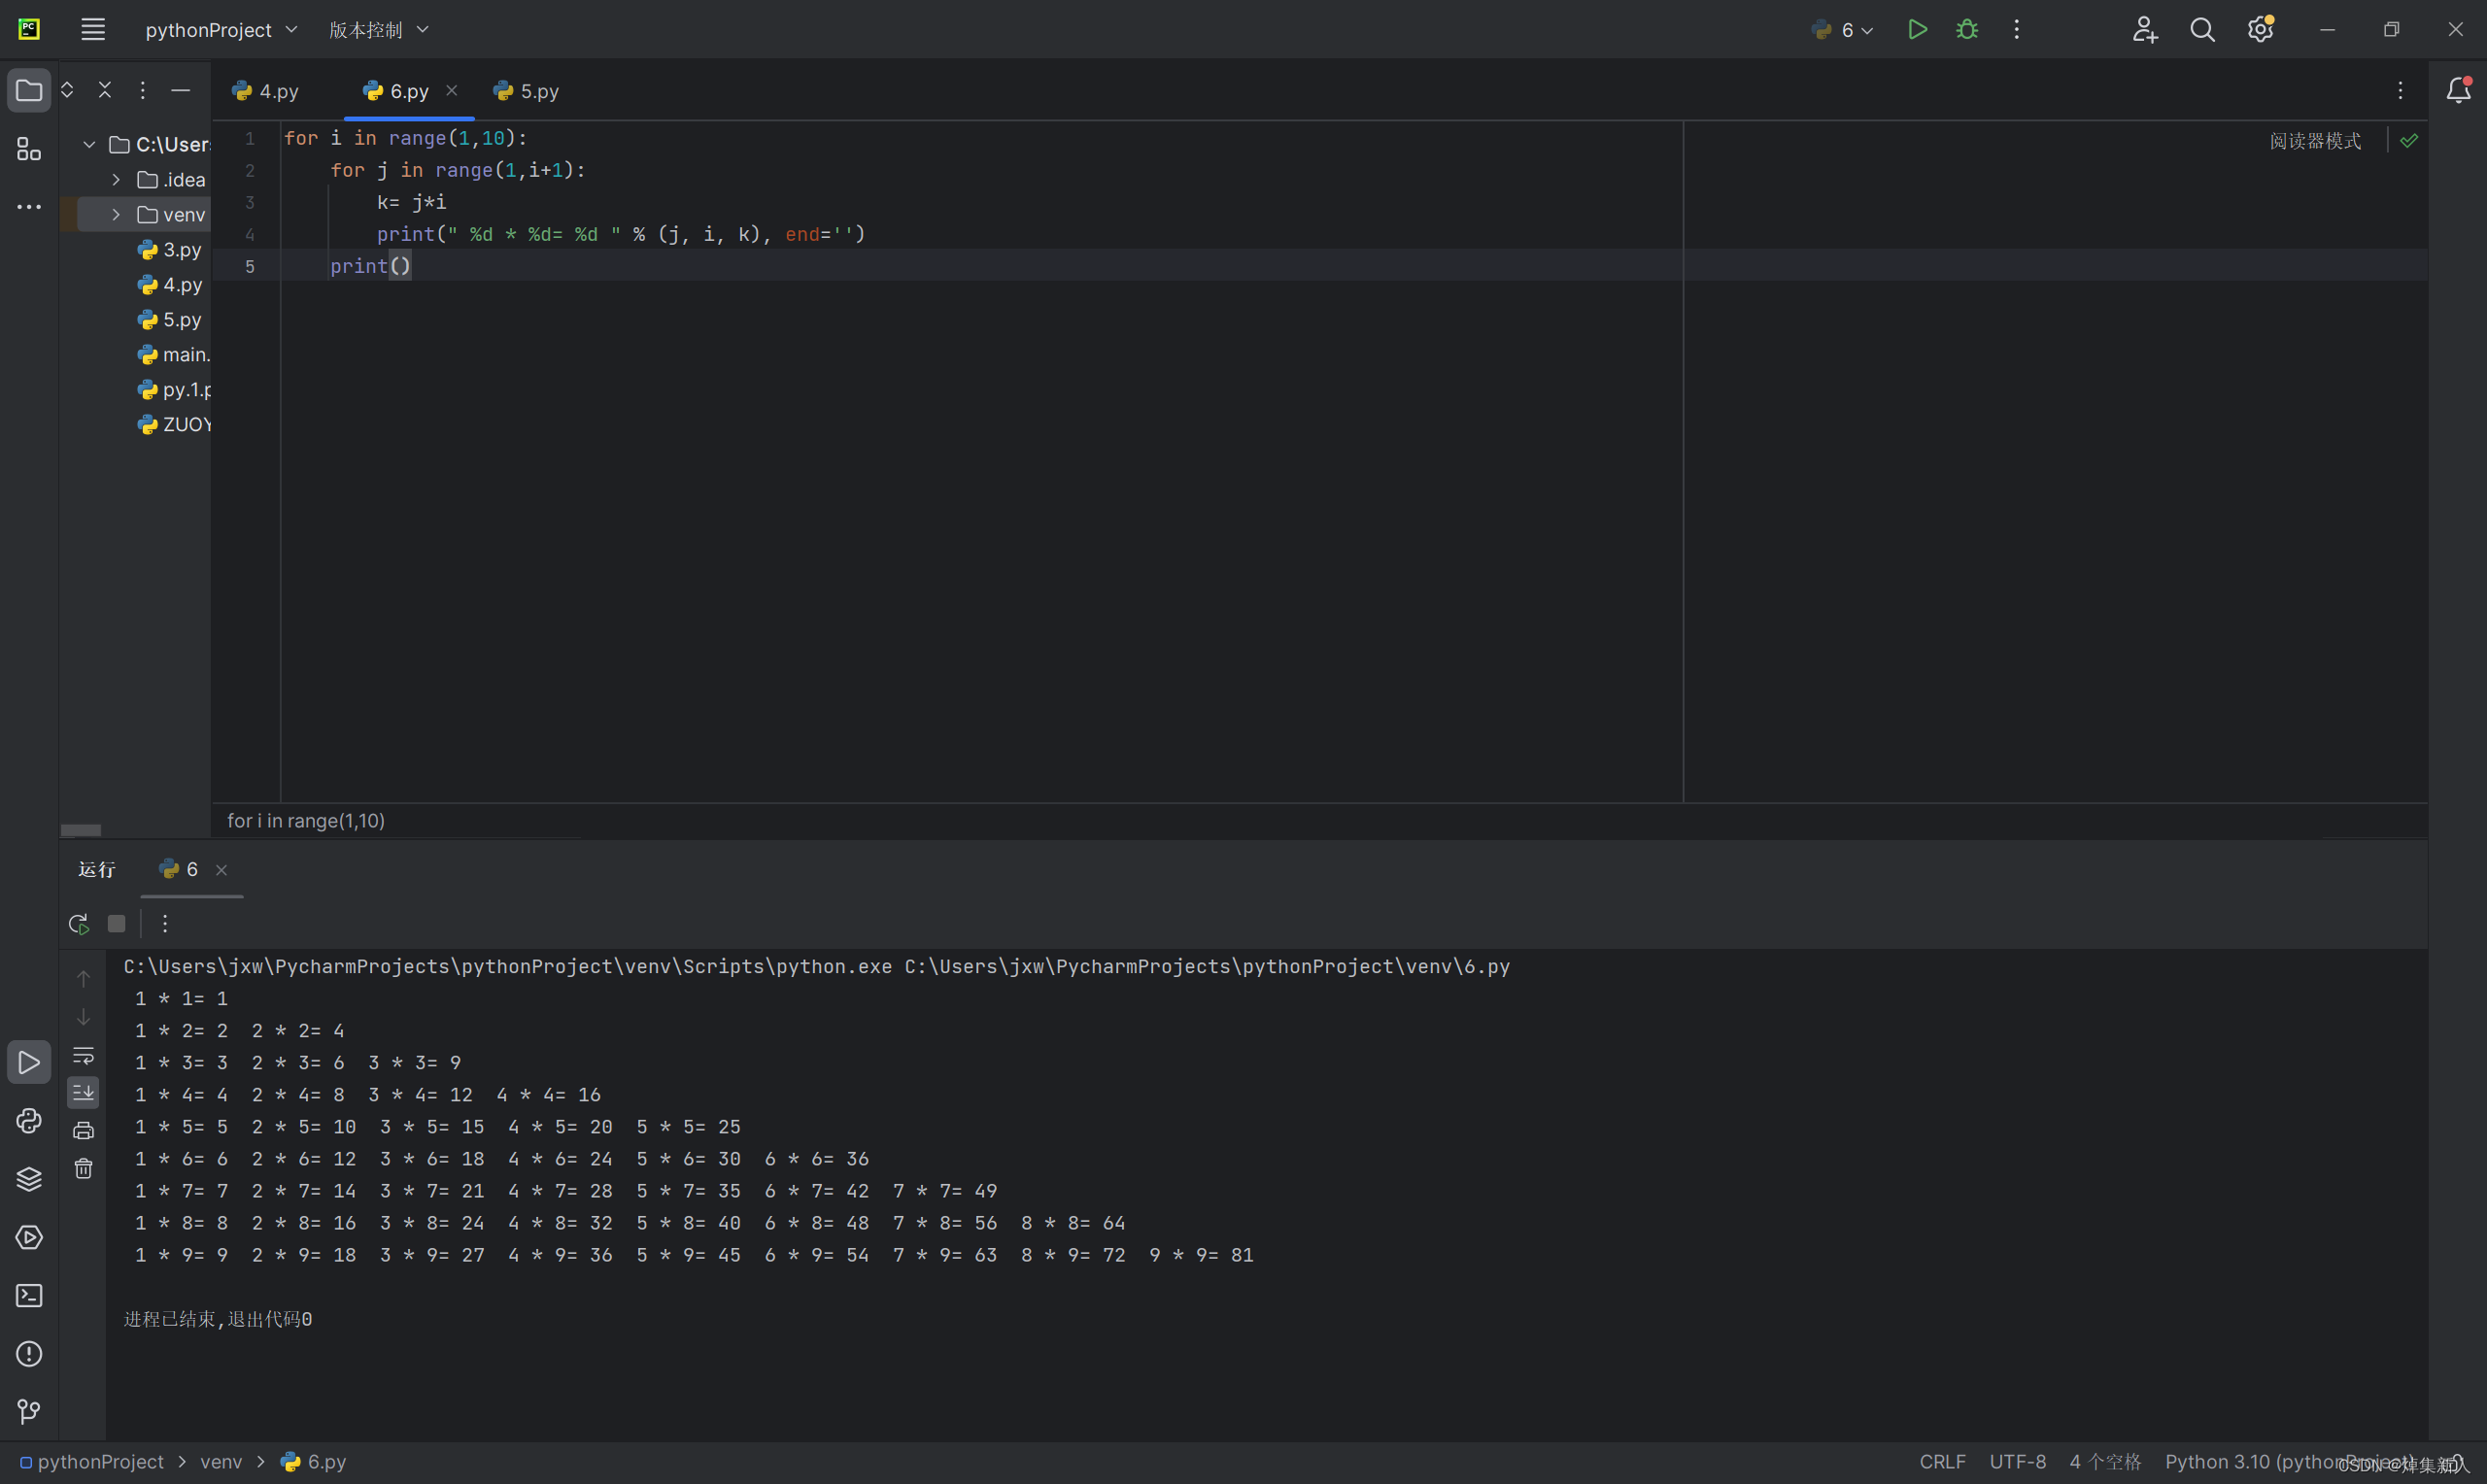Image resolution: width=2487 pixels, height=1484 pixels.
Task: Expand the venv folder in project tree
Action: click(116, 215)
